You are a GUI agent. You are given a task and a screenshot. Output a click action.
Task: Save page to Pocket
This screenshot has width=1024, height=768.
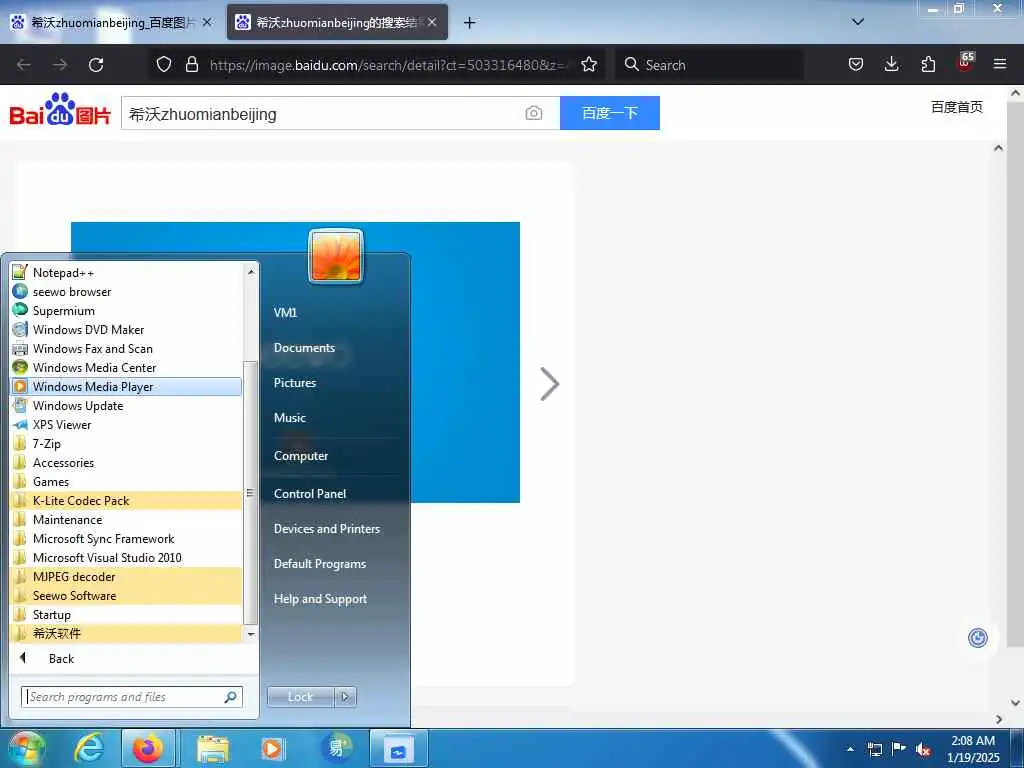coord(856,64)
